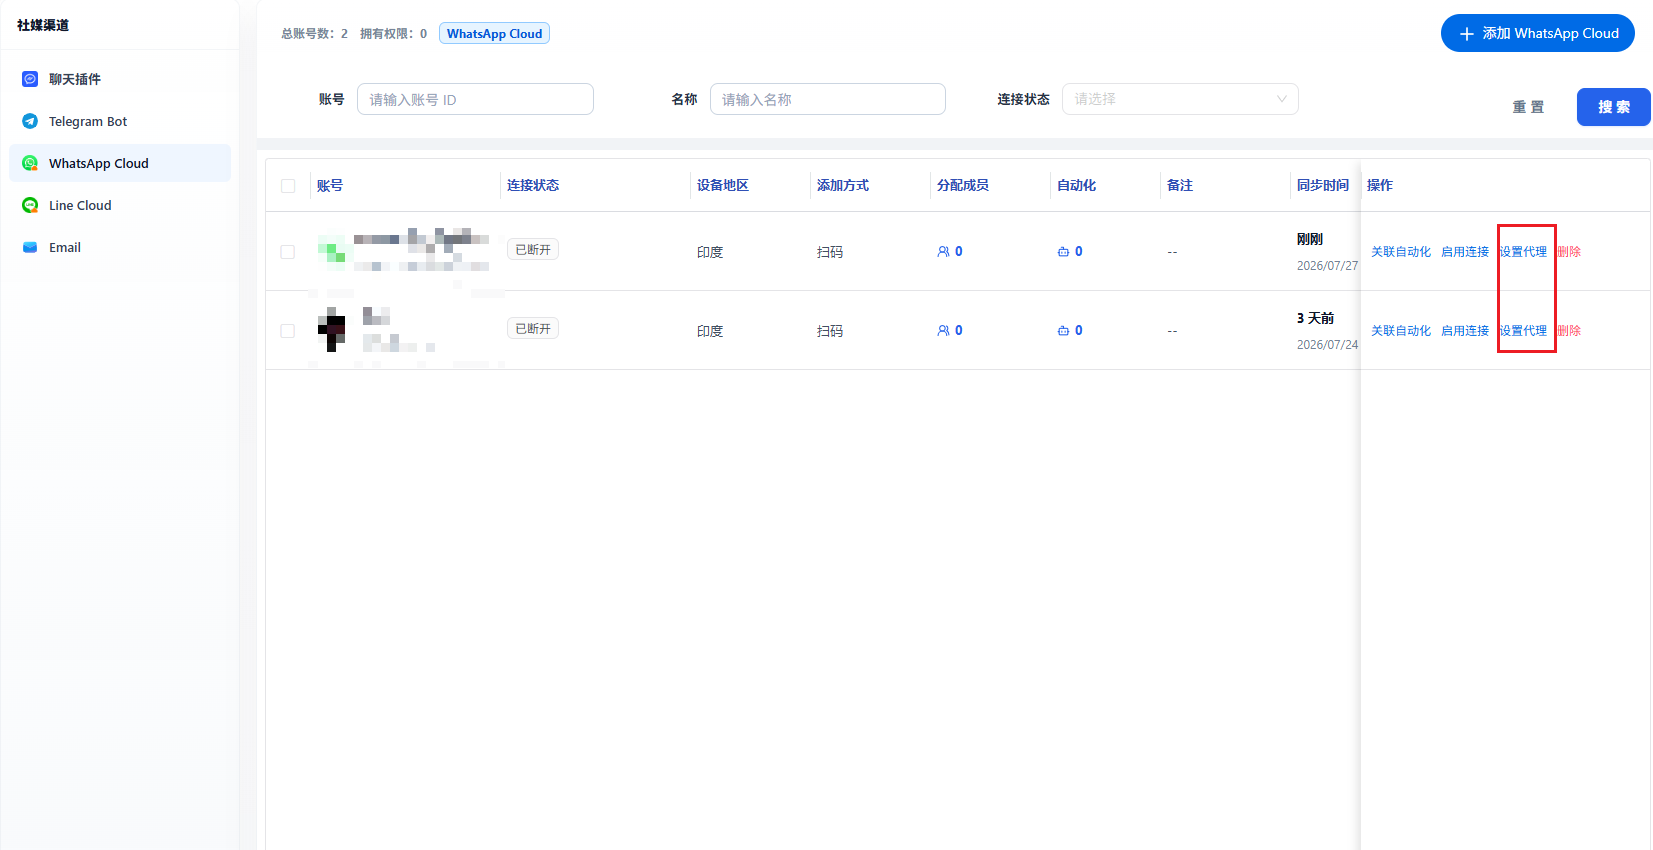1653x850 pixels.
Task: Click the second row automation robot icon
Action: coord(1063,331)
